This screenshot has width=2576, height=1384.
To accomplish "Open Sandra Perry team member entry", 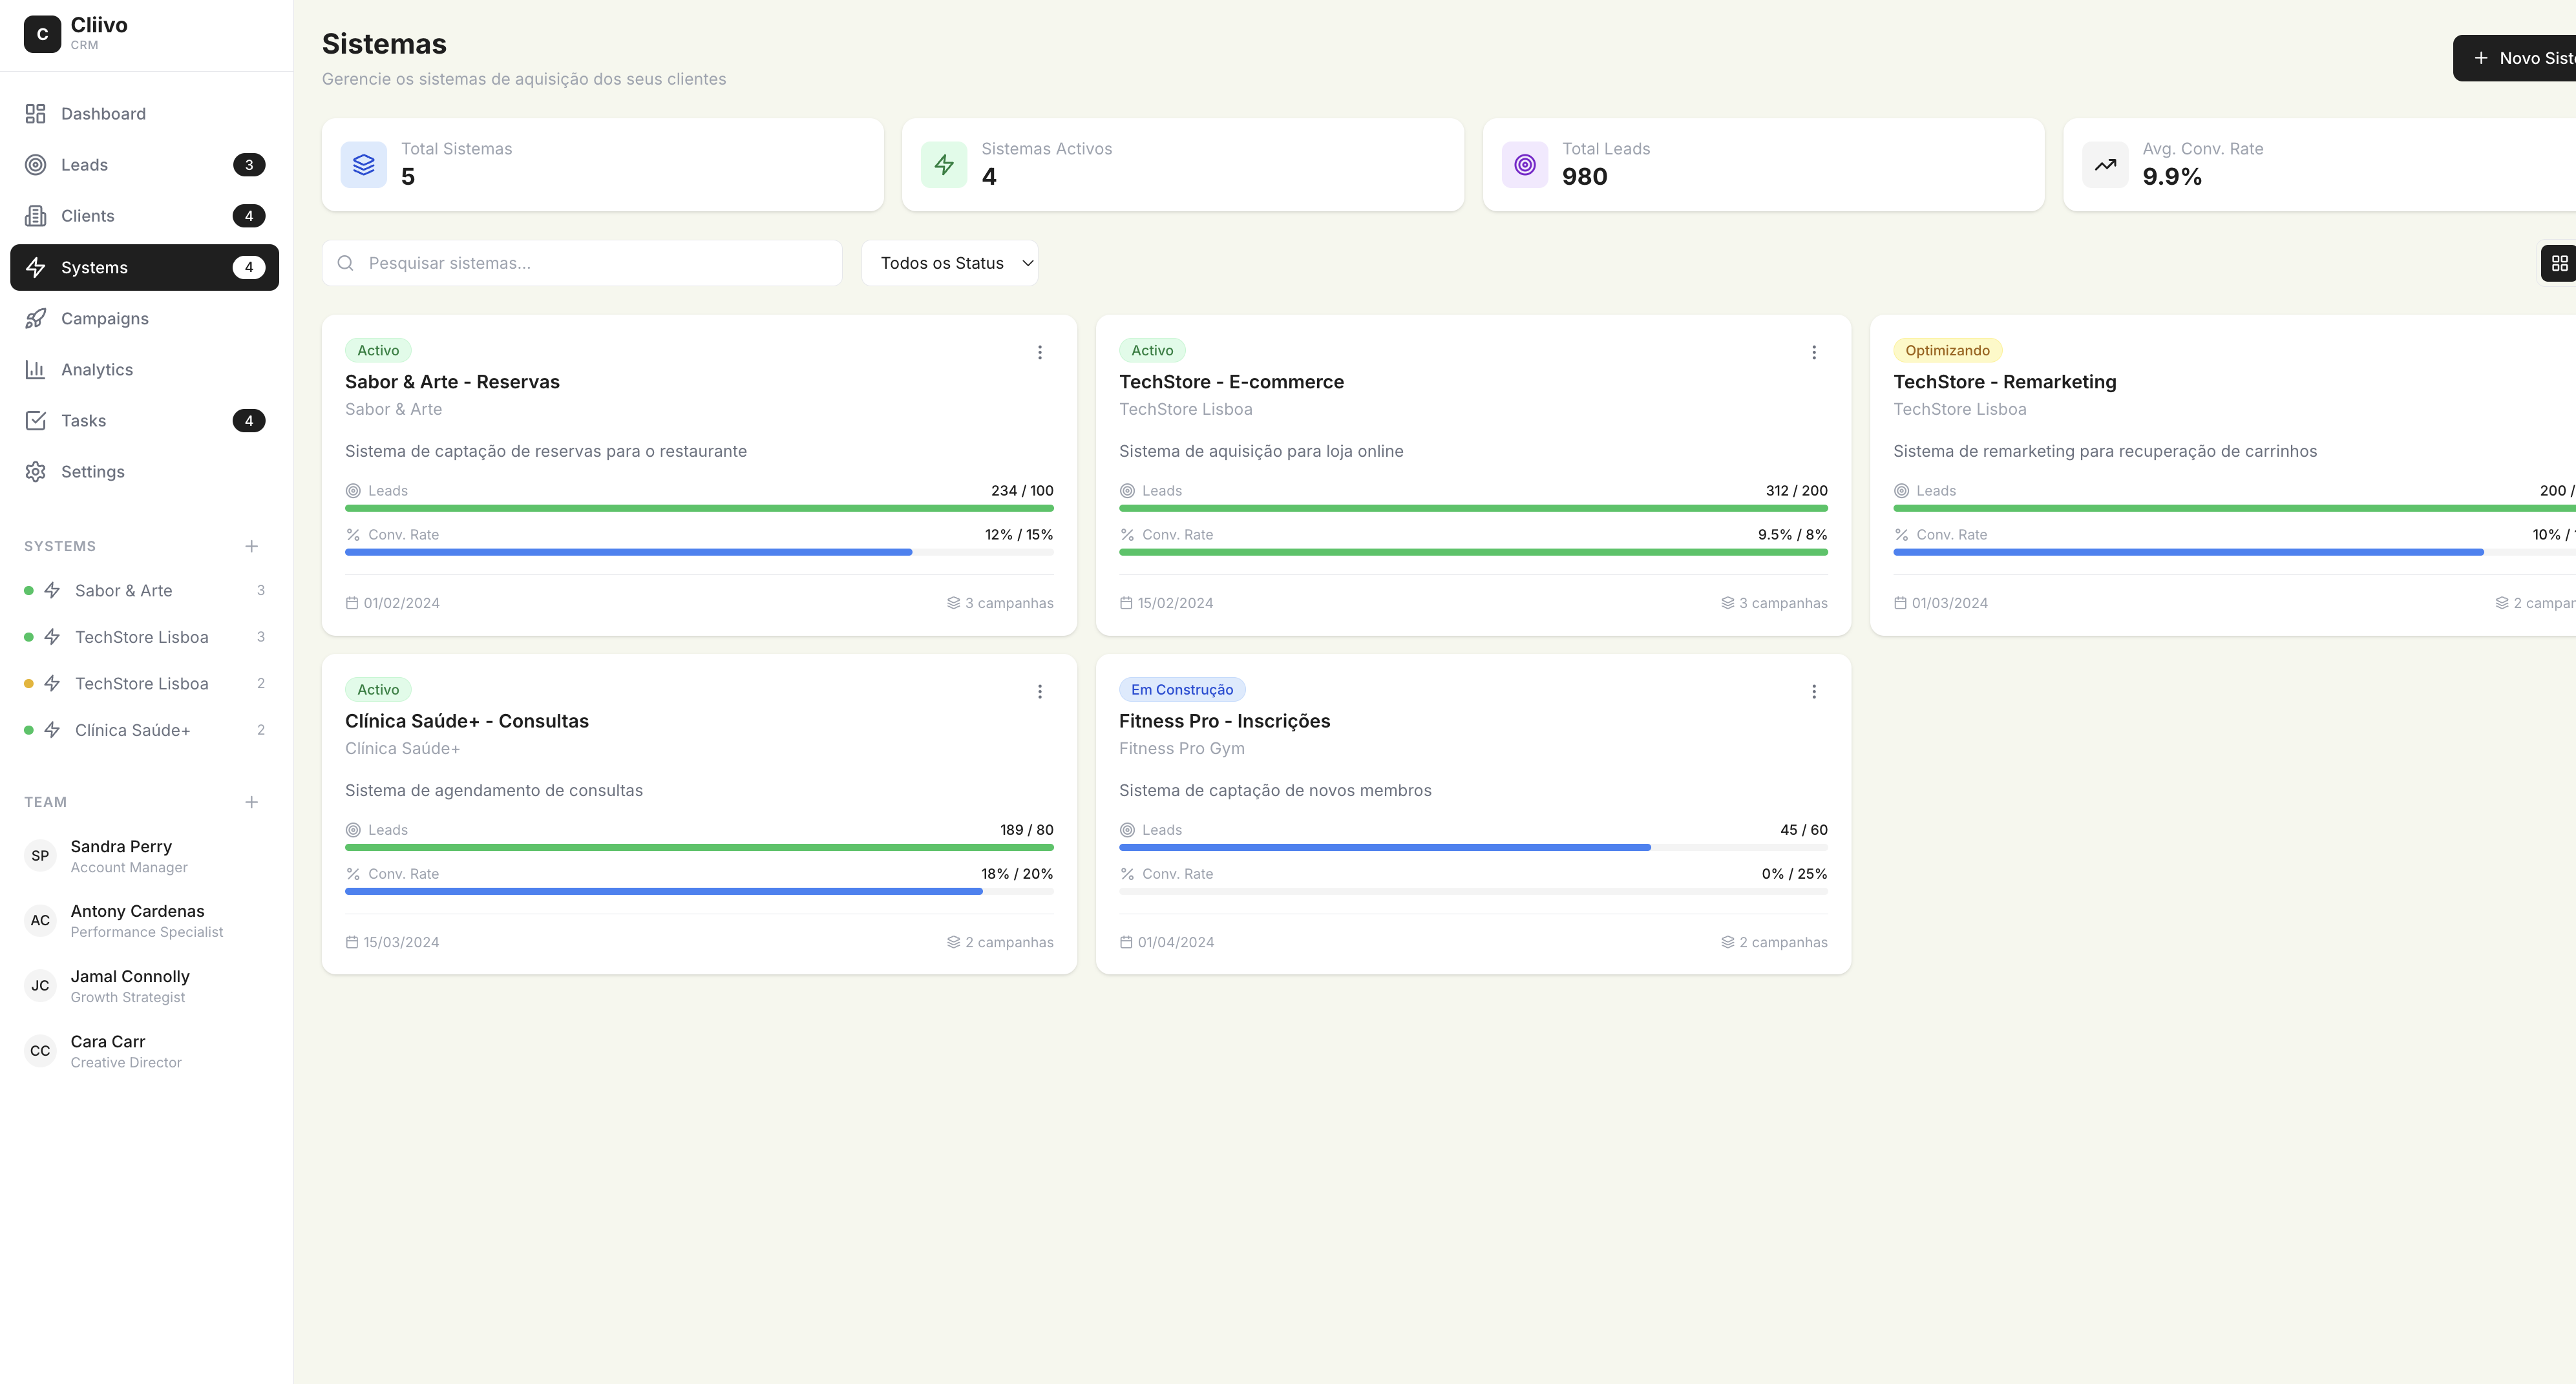I will click(121, 856).
